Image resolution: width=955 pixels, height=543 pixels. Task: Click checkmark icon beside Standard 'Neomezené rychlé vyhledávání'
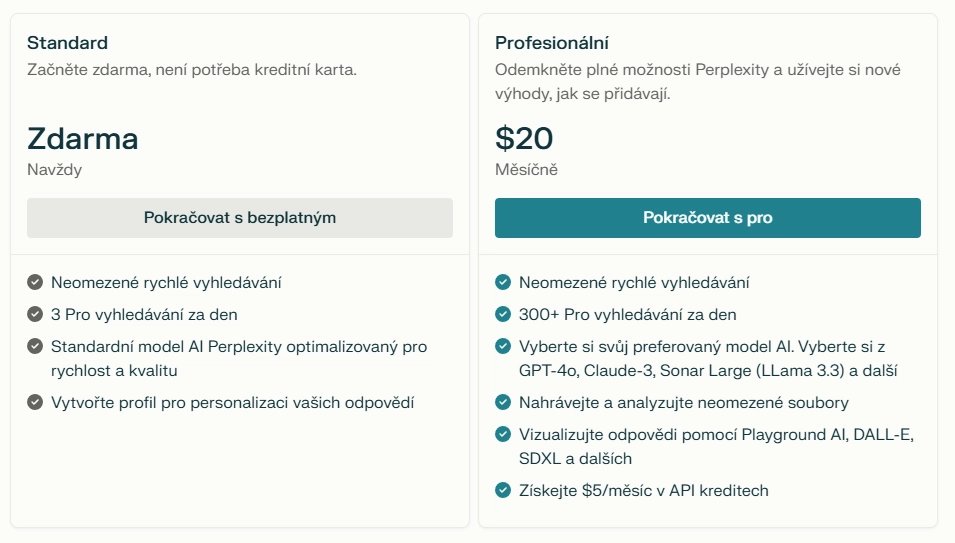pos(35,283)
